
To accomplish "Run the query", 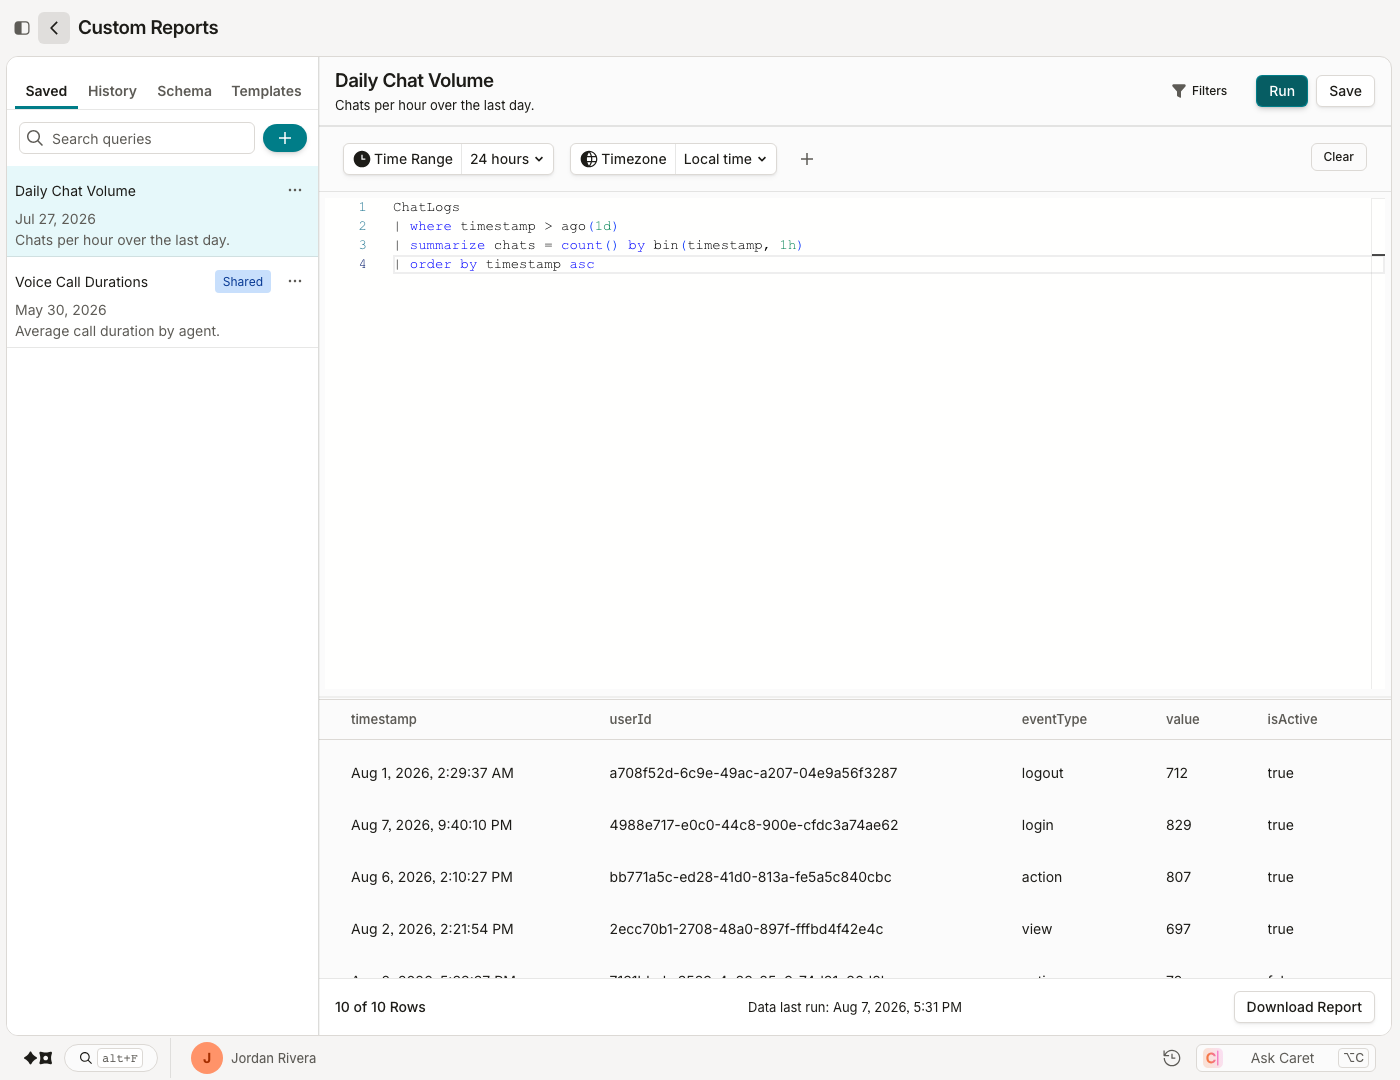I will 1282,91.
